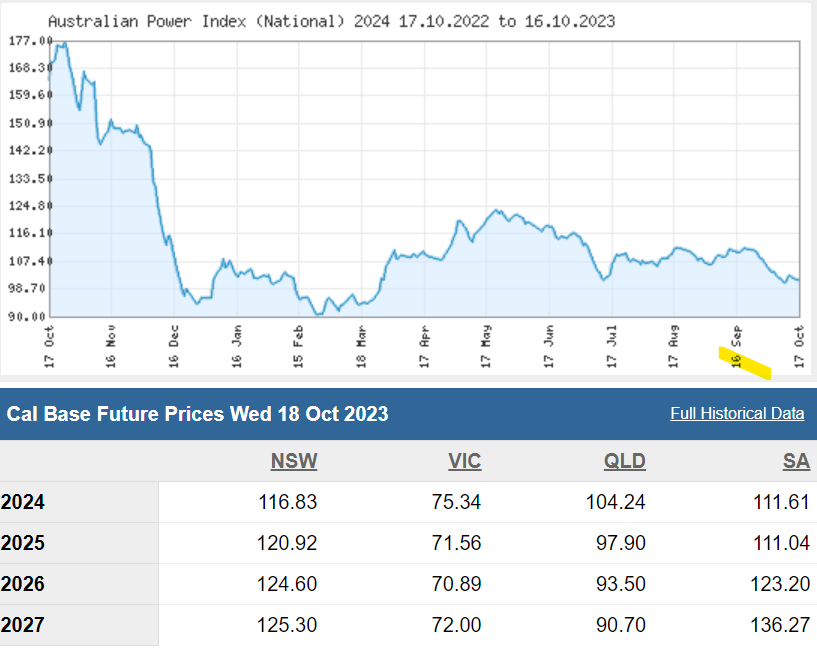The width and height of the screenshot is (817, 648).
Task: Select the 2024 row label
Action: click(x=23, y=502)
